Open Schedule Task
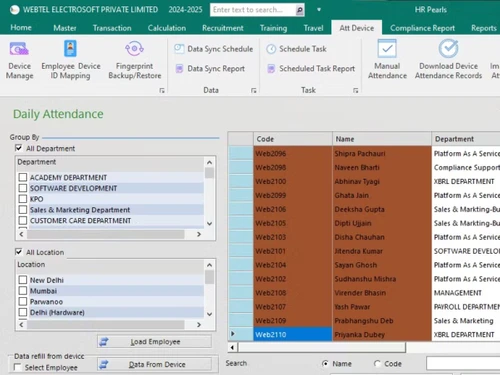 tap(296, 49)
